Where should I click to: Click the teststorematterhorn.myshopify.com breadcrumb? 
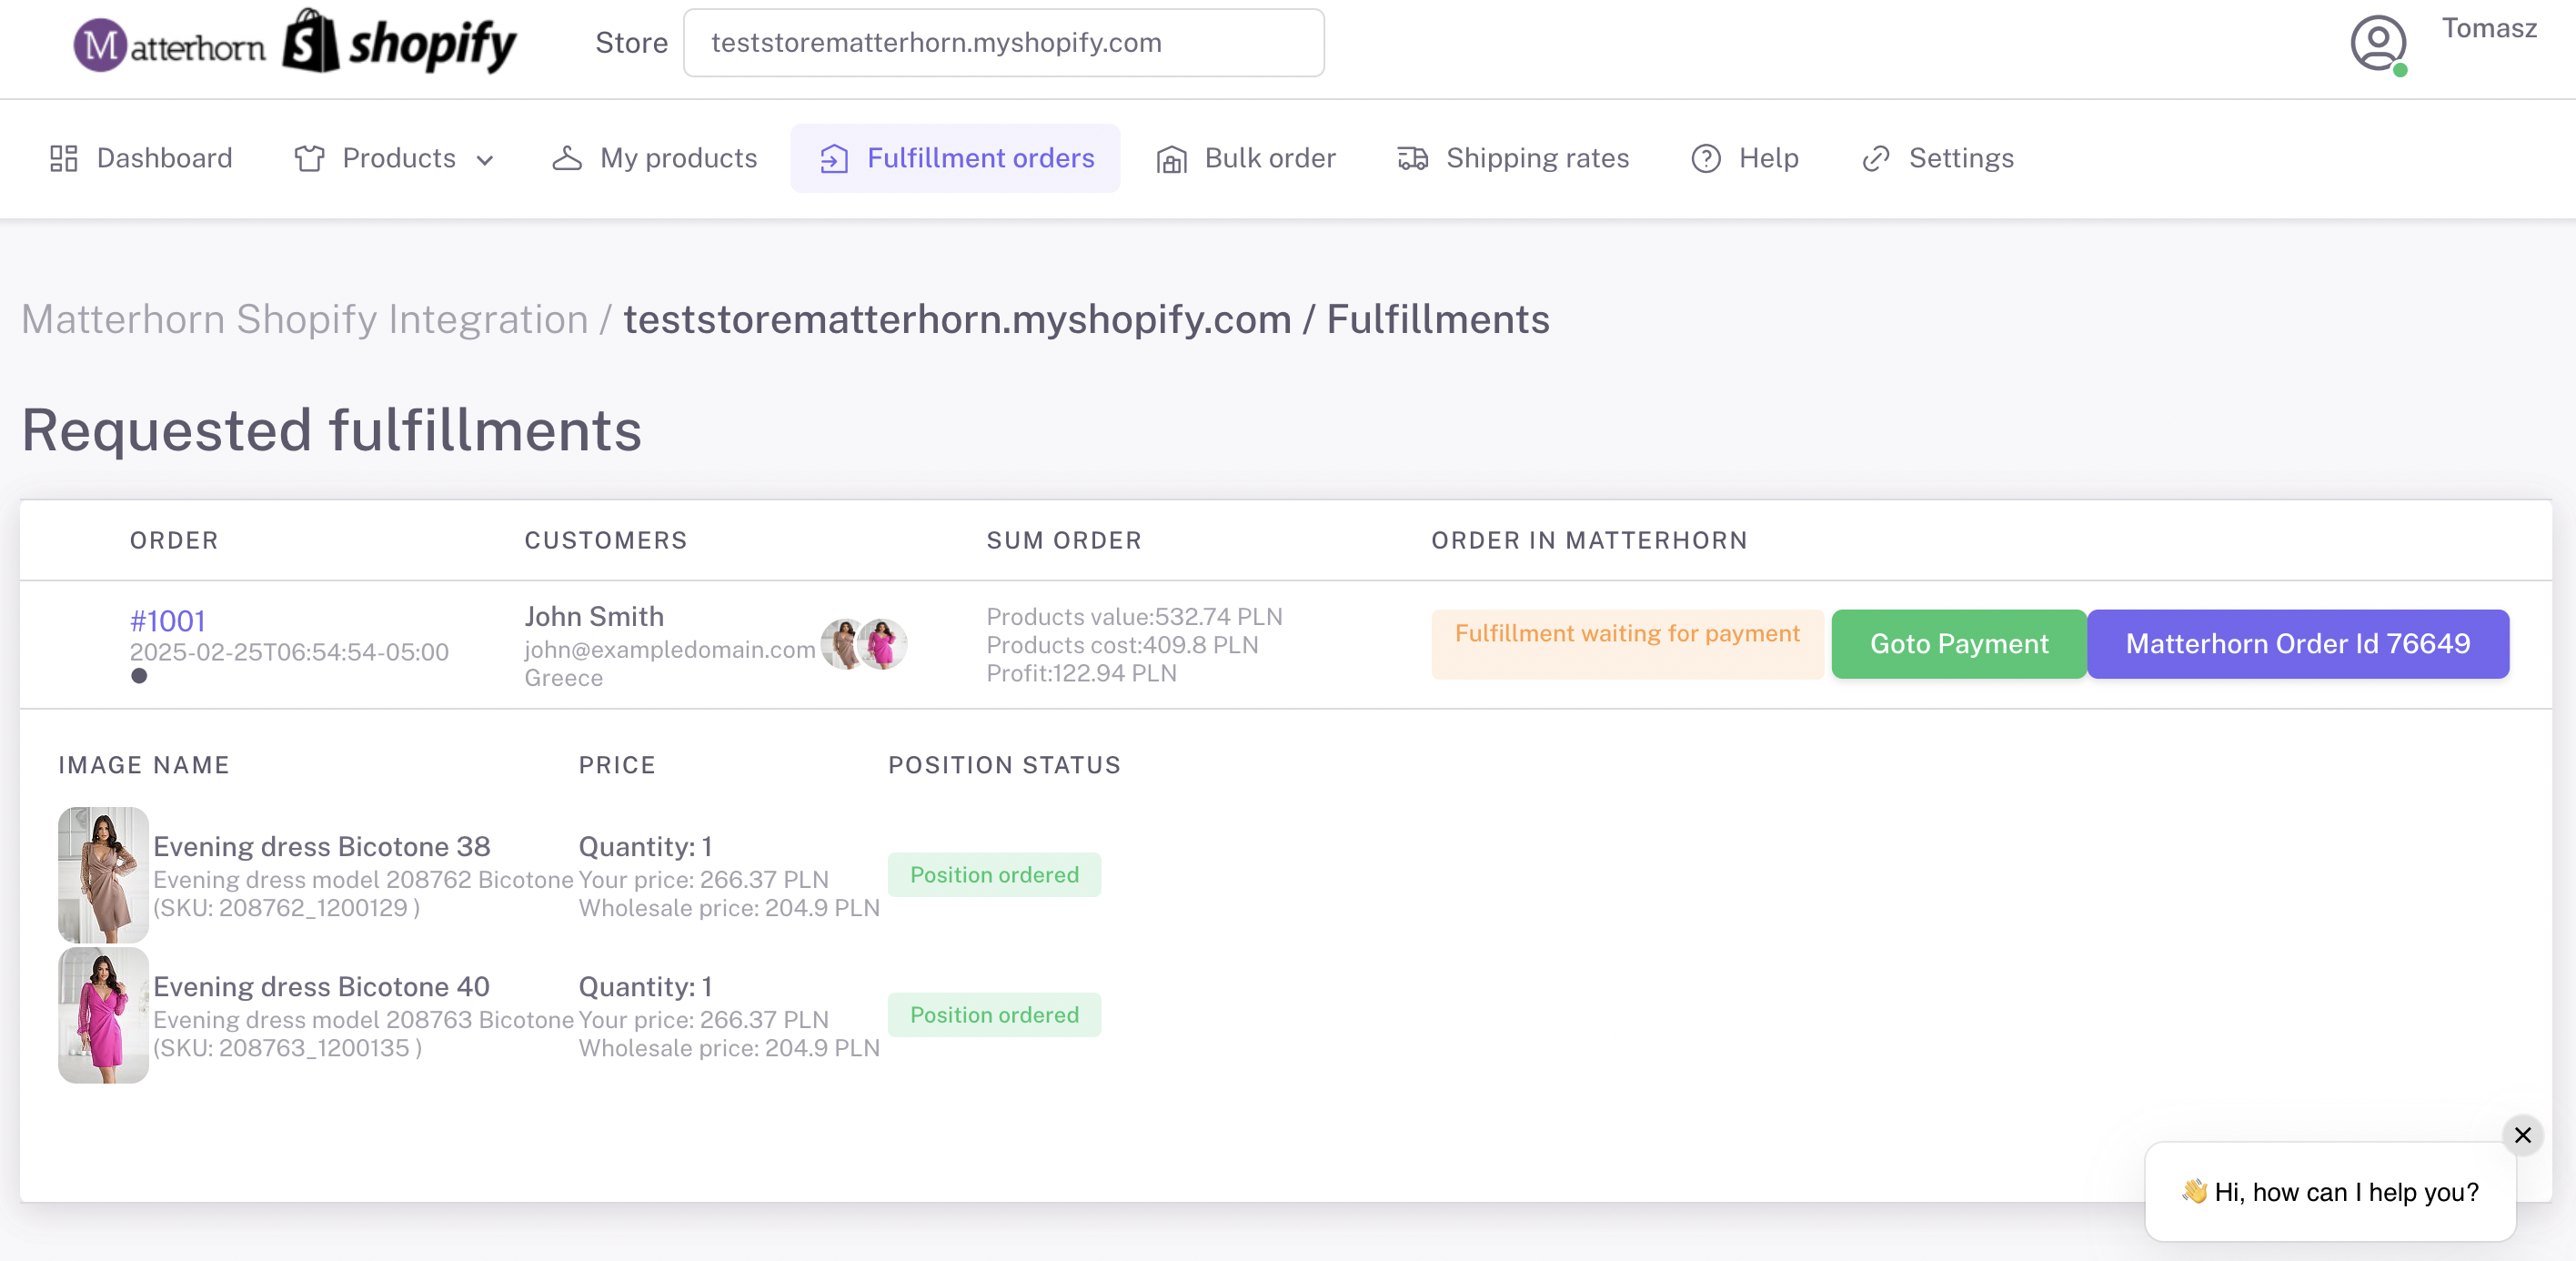click(x=957, y=319)
